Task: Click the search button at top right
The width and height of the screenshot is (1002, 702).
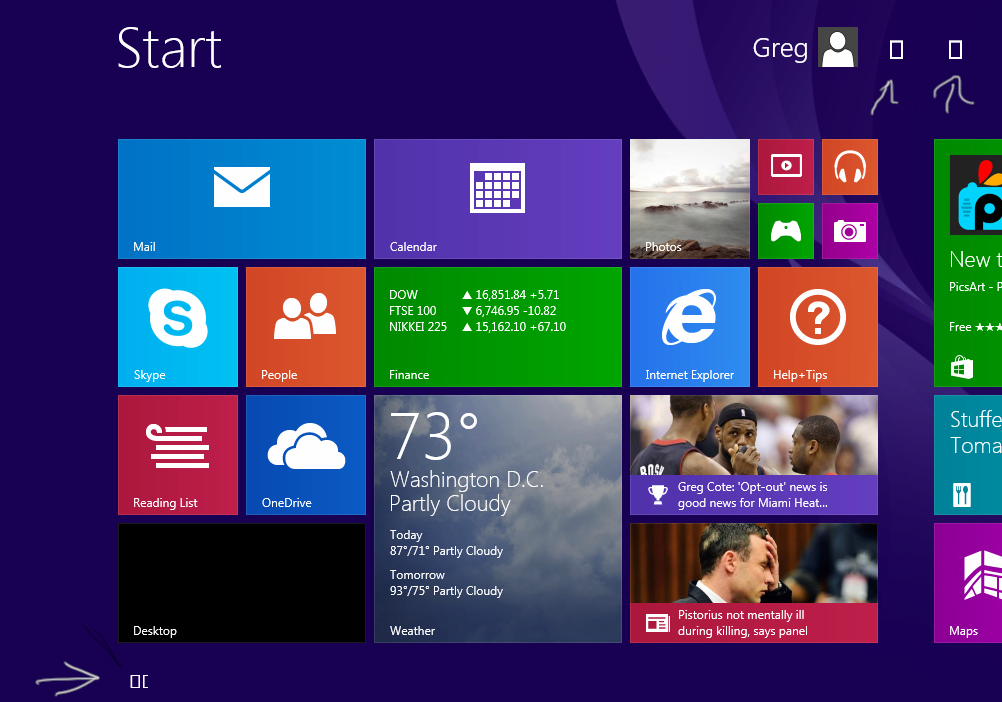Action: point(955,50)
